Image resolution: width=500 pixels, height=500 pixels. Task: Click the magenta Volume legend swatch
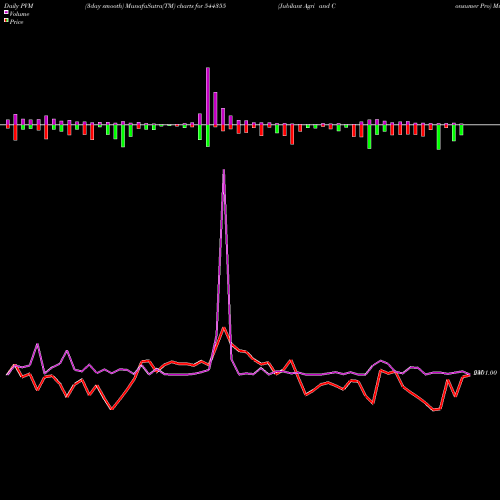tap(6, 12)
